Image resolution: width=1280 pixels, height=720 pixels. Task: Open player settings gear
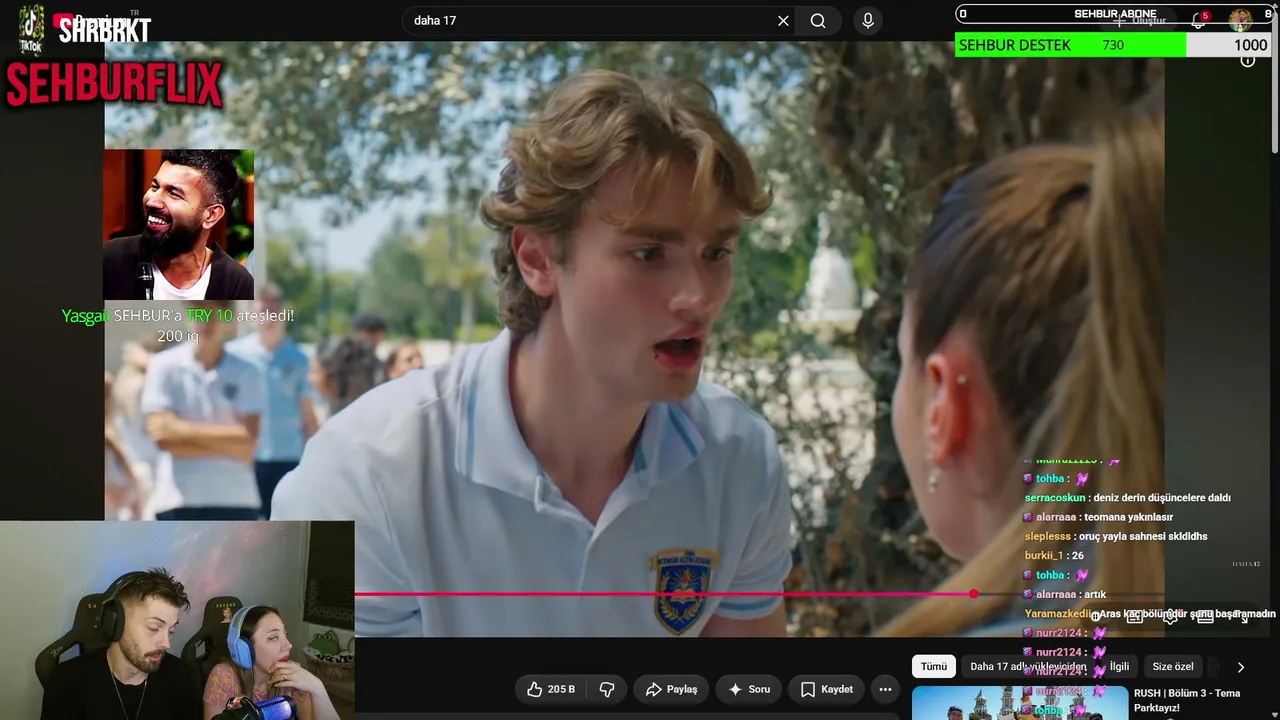coord(1170,616)
